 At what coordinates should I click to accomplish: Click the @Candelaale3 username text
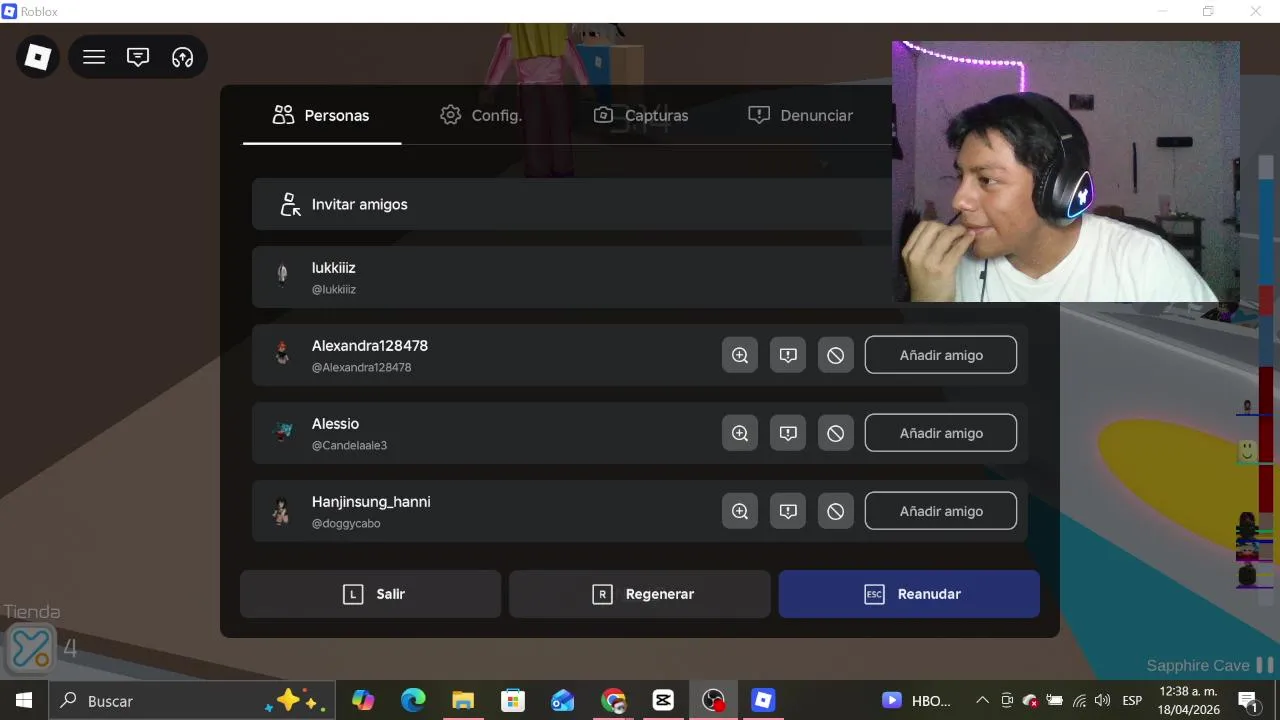pyautogui.click(x=349, y=445)
